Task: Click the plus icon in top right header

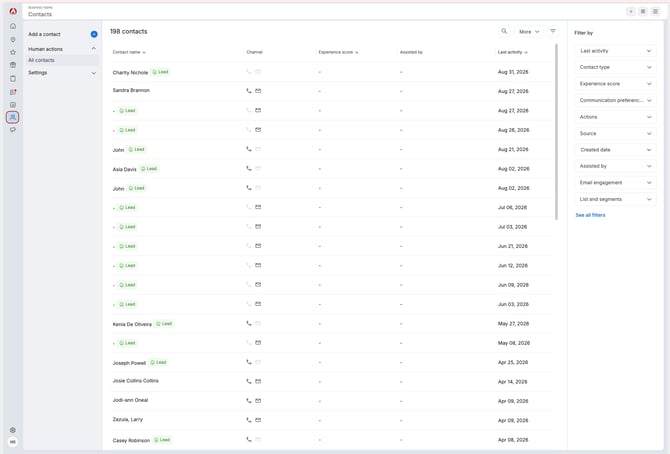Action: (631, 12)
